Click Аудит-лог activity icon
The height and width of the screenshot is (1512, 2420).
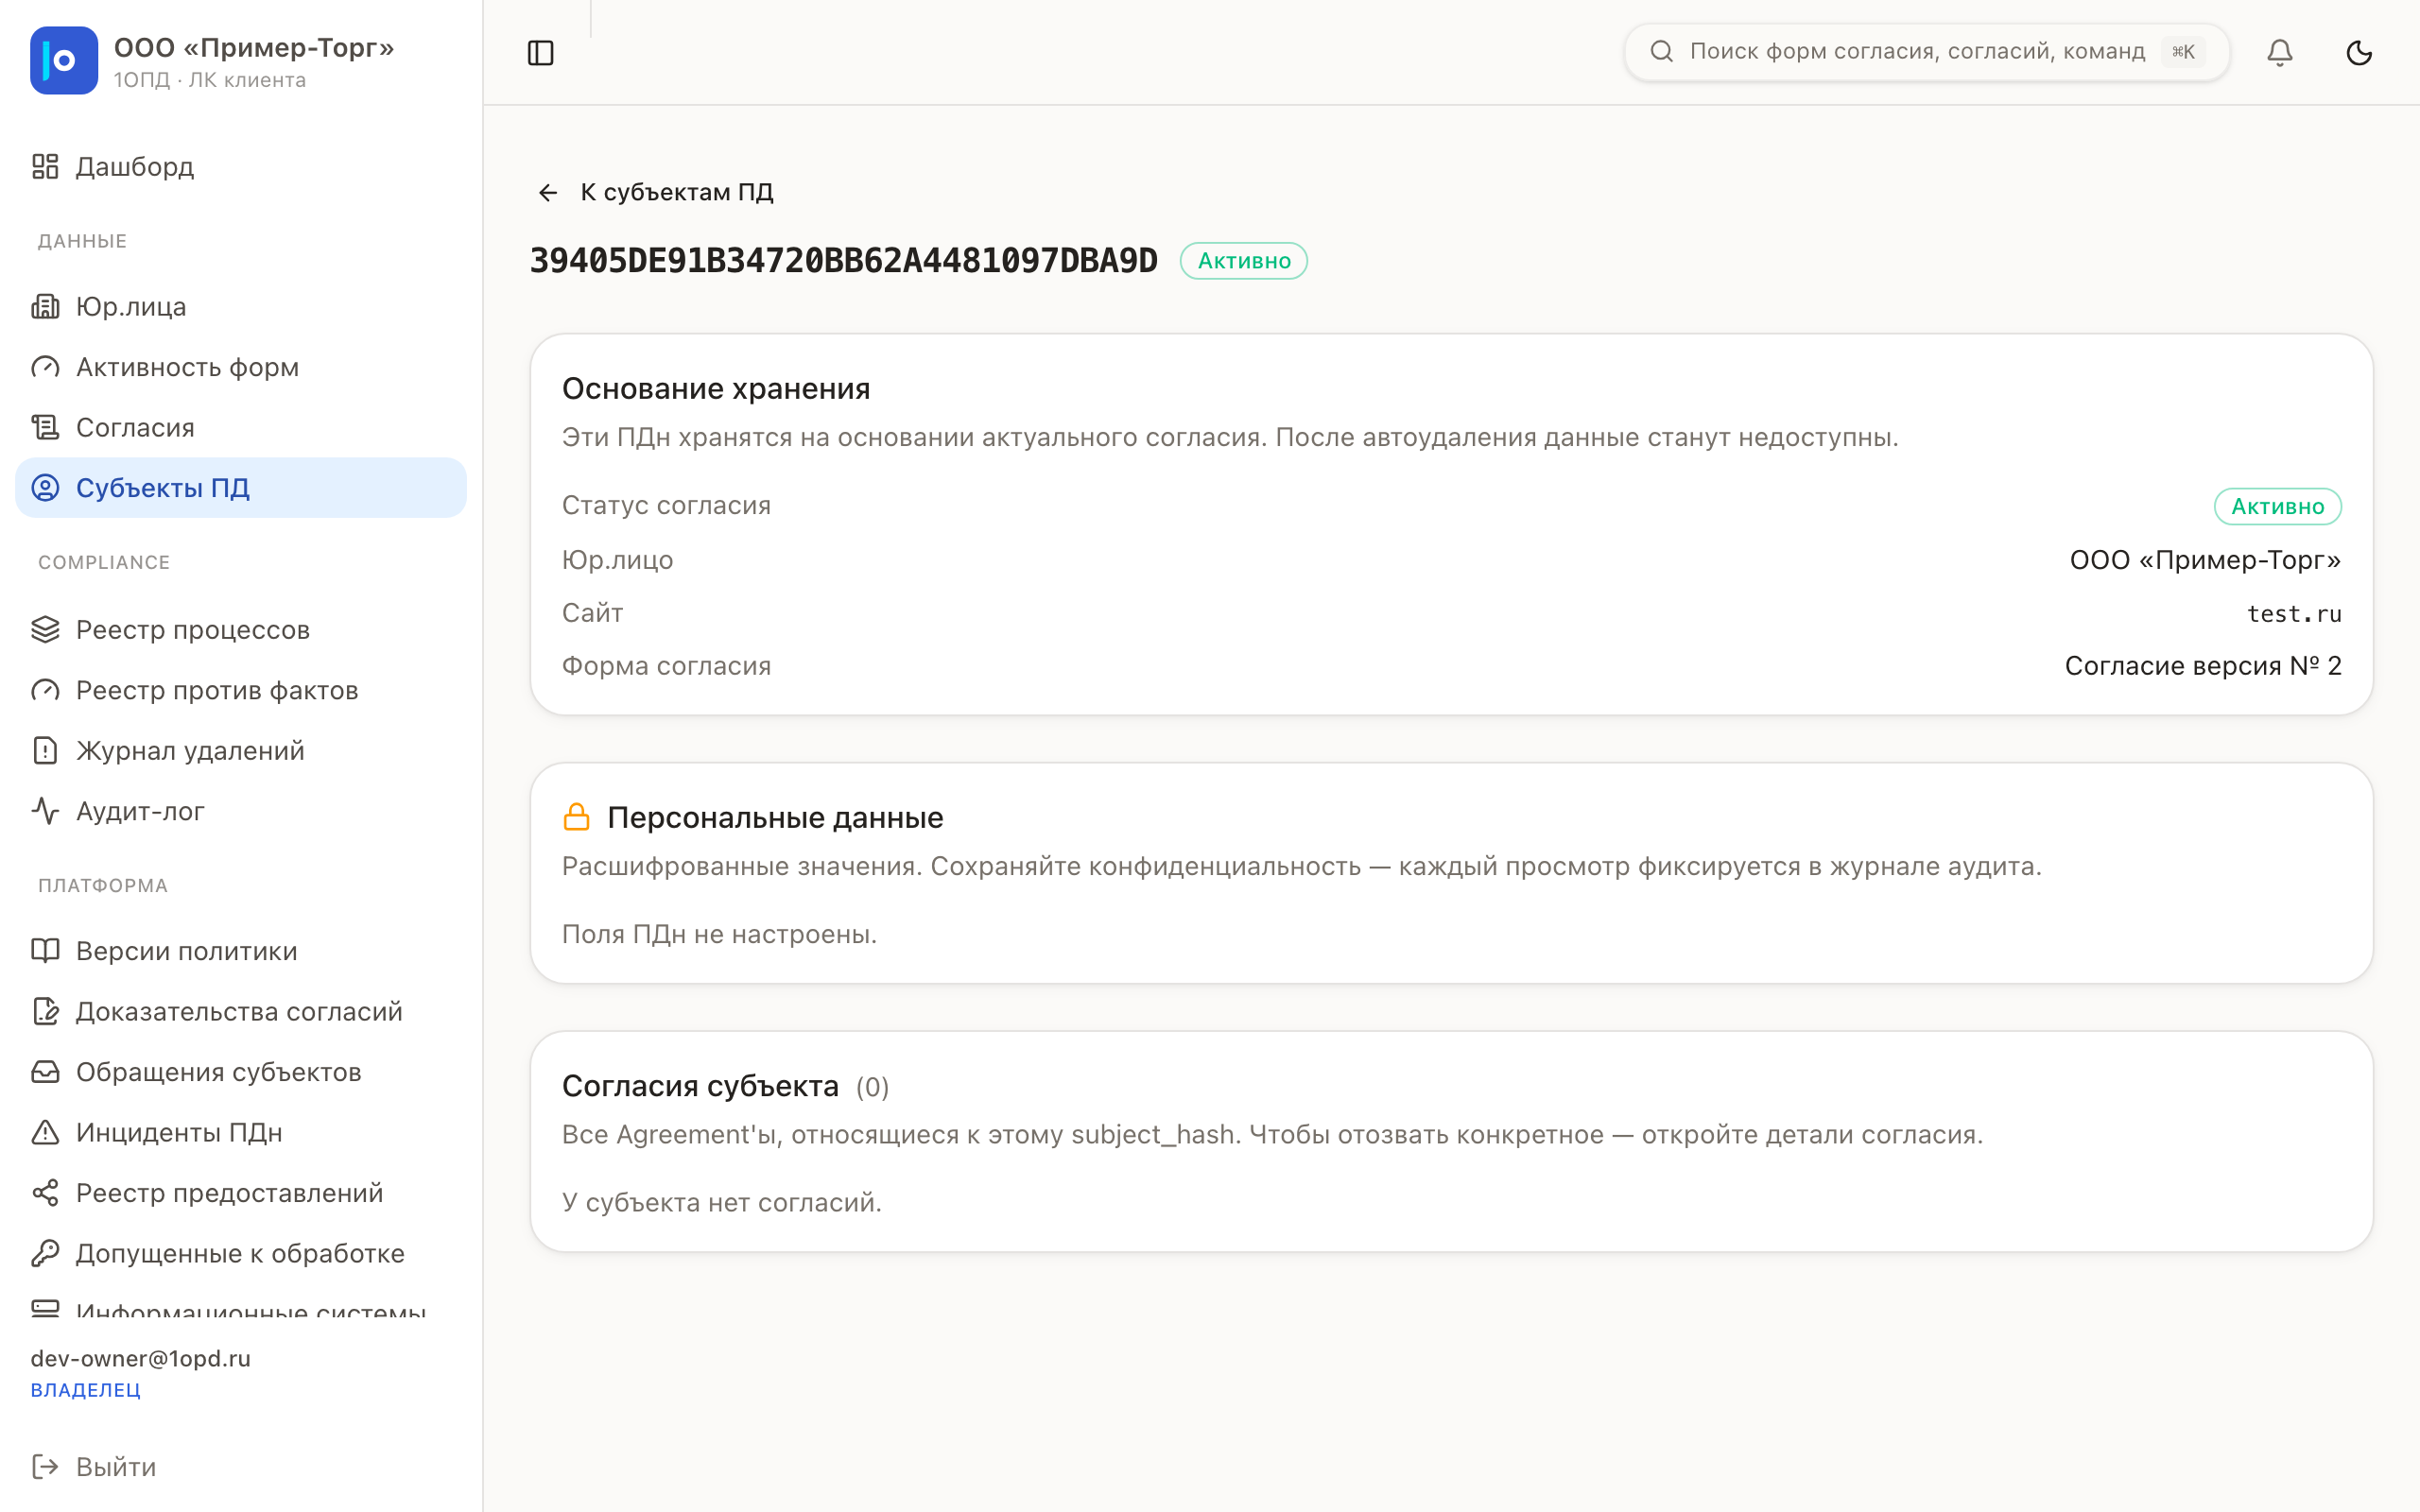[x=45, y=810]
